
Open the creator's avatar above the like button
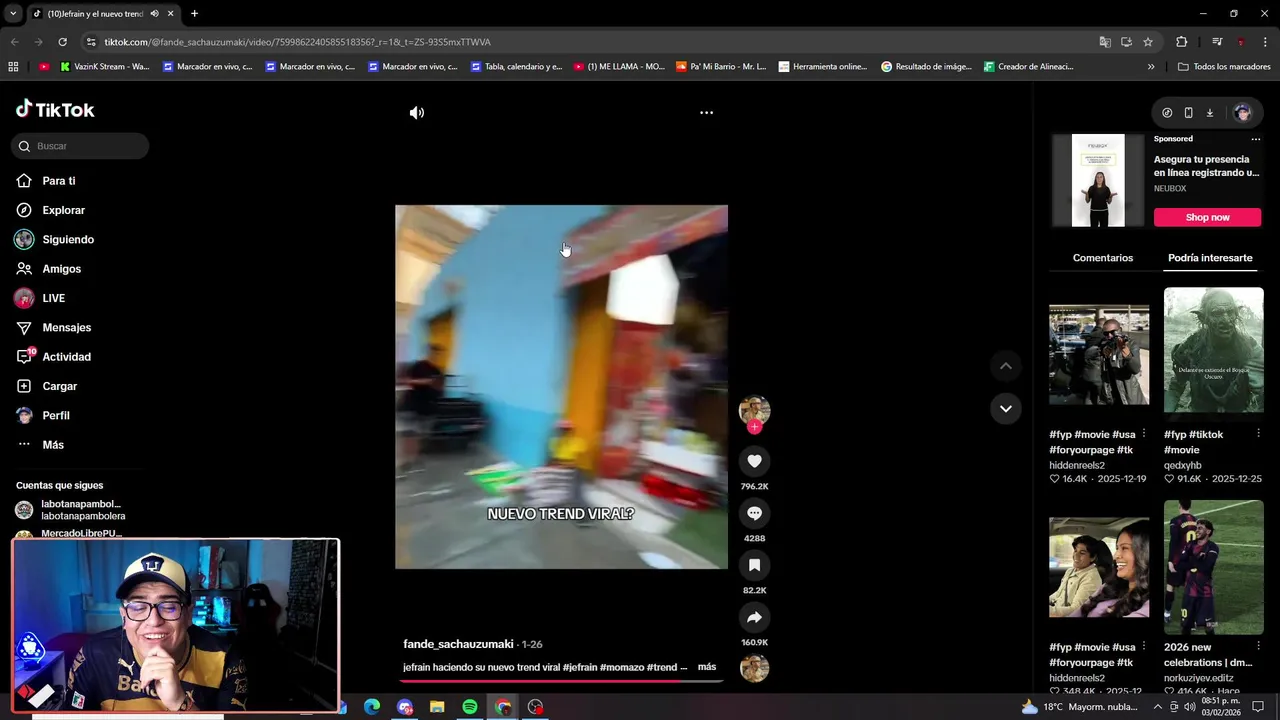click(754, 409)
